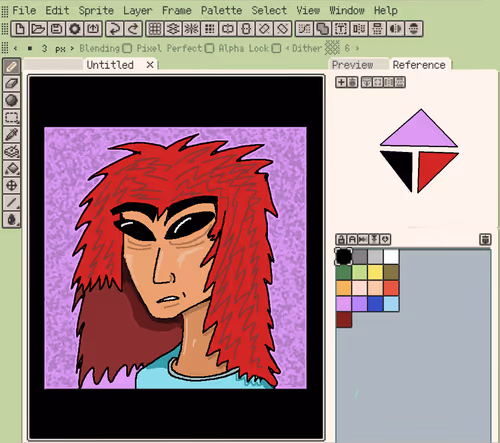500x443 pixels.
Task: Switch to the Preview tab
Action: pos(352,65)
